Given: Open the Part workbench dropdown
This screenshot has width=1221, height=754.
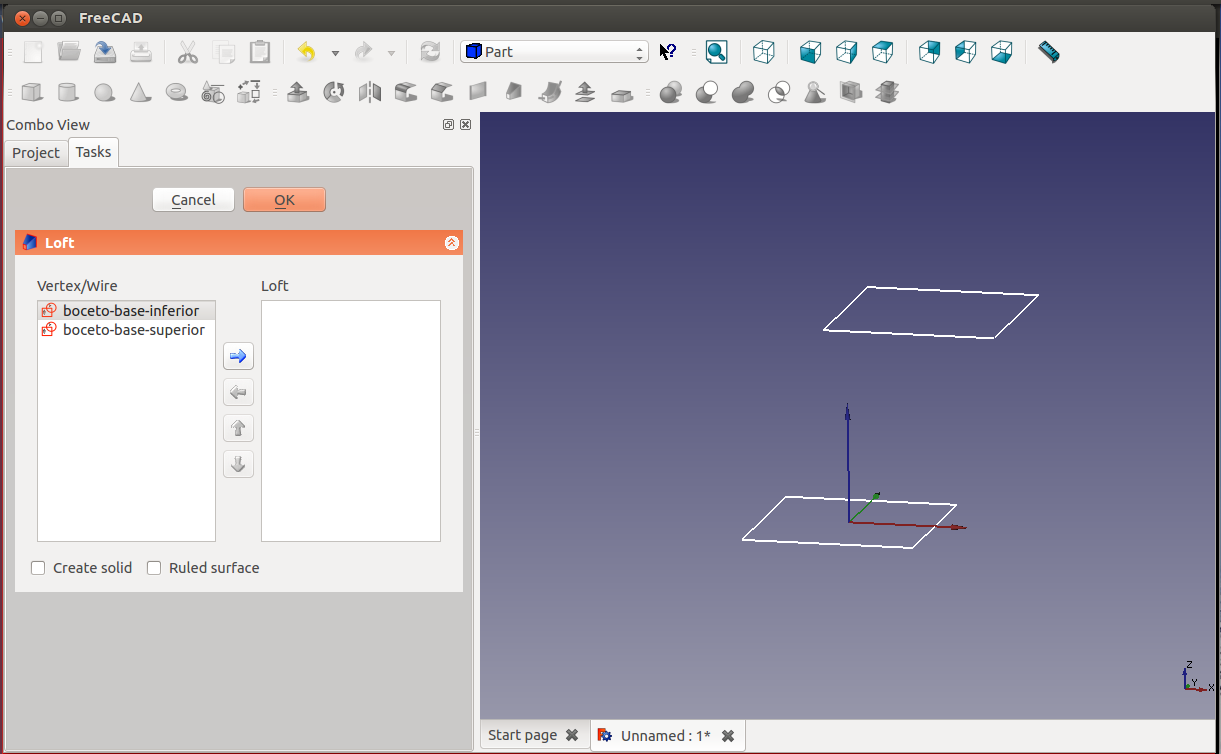Looking at the screenshot, I should pyautogui.click(x=554, y=52).
